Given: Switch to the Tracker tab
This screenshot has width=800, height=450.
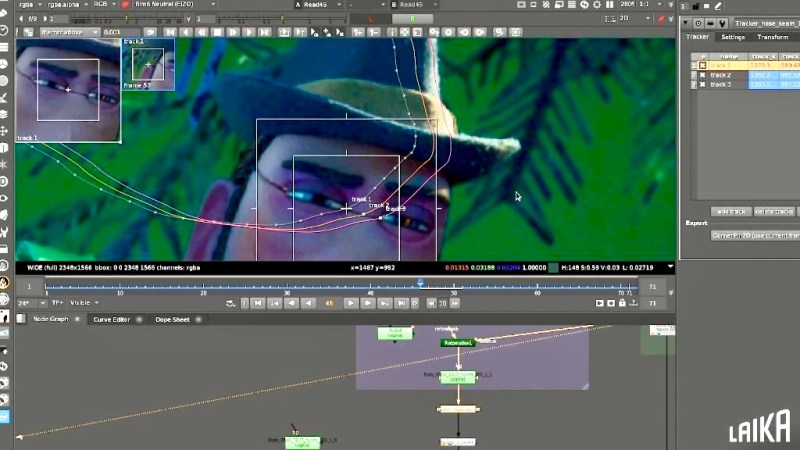Looking at the screenshot, I should click(697, 37).
